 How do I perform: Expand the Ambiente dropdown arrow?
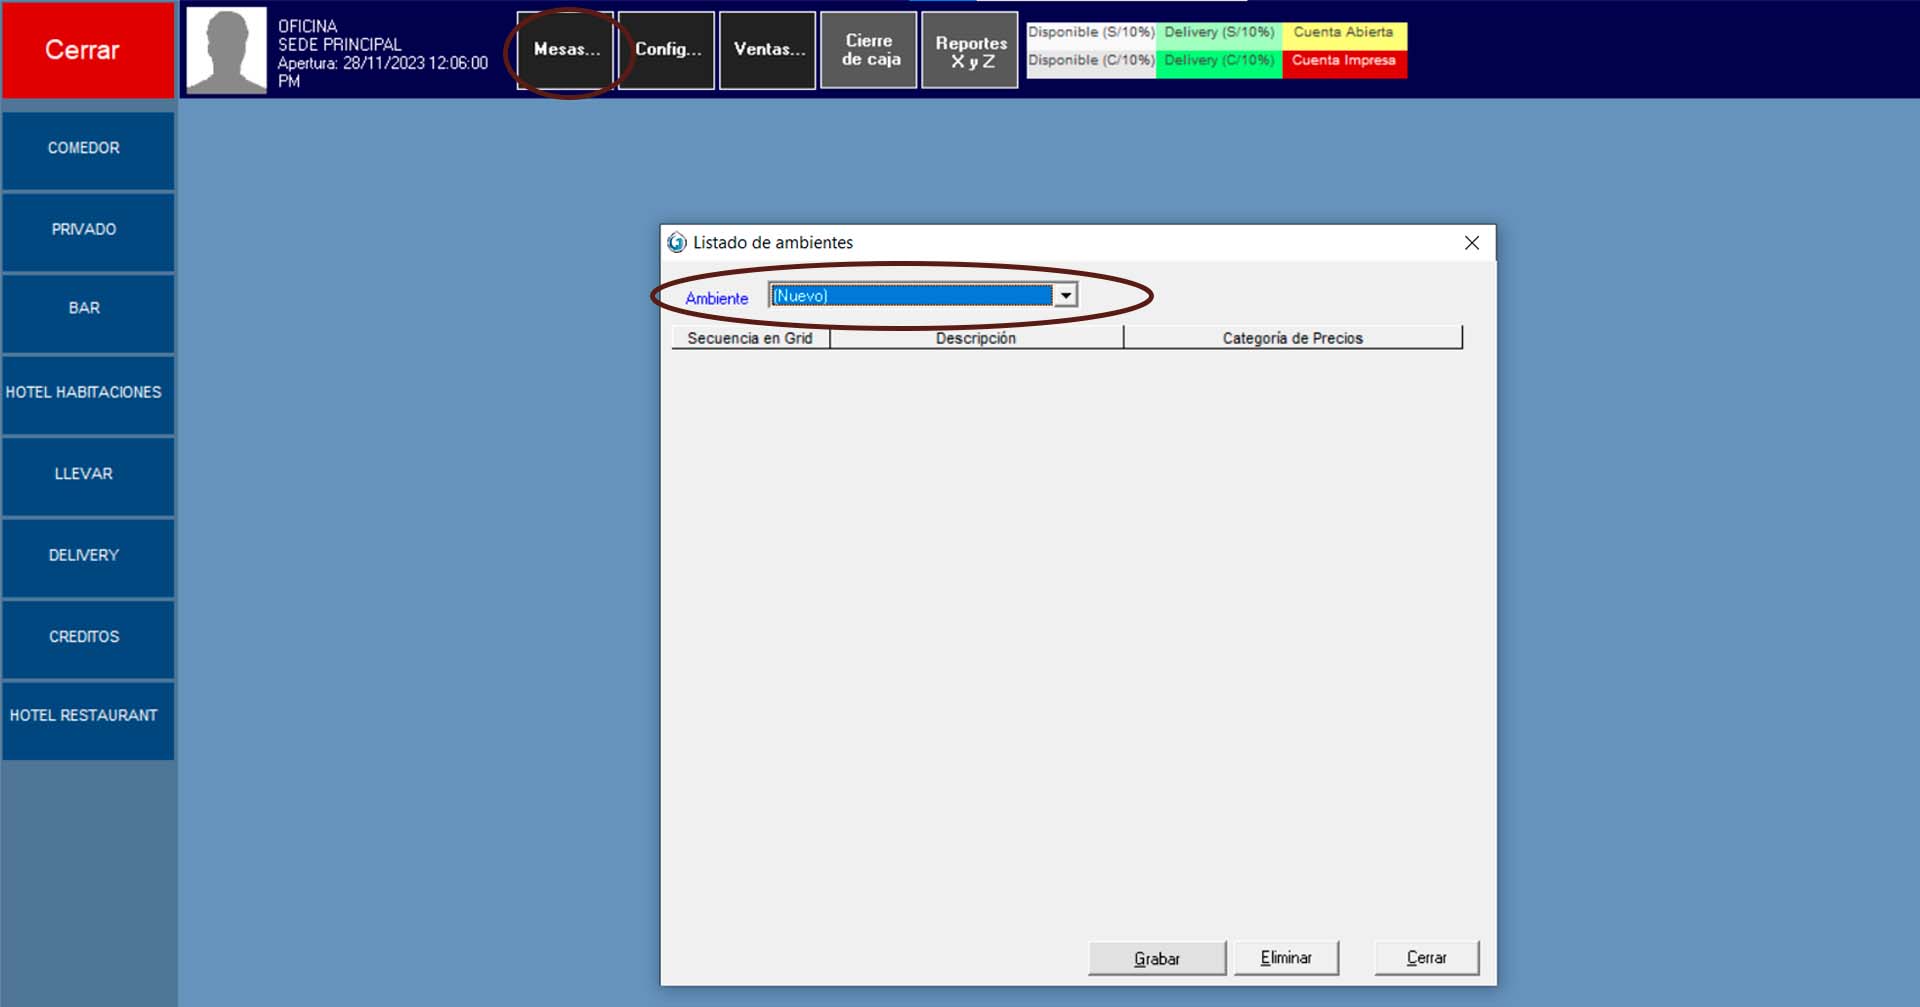click(1066, 296)
